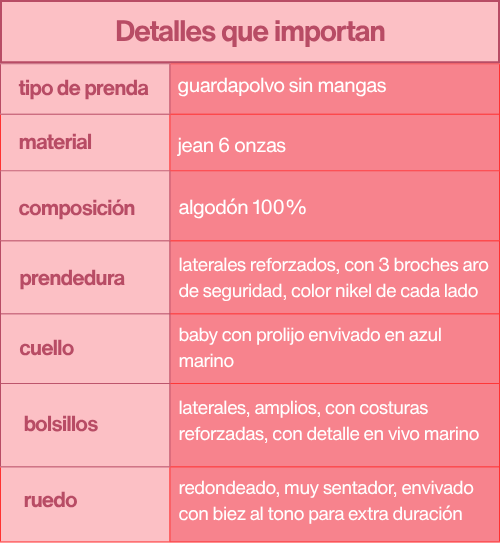The height and width of the screenshot is (550, 500).
Task: Click the 'jean 6 onzas' value
Action: 232,146
